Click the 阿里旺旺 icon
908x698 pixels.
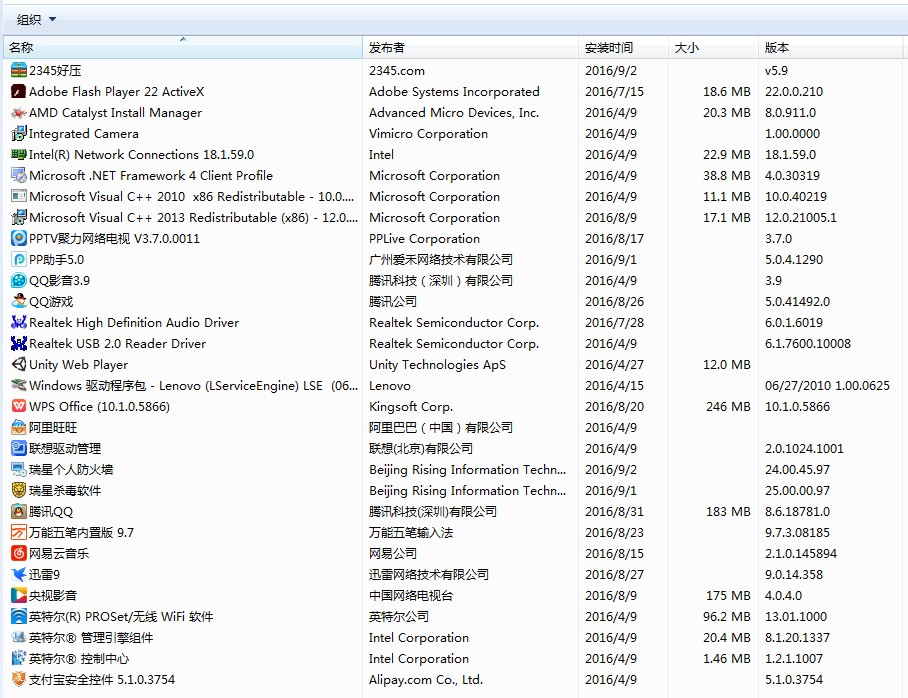coord(19,427)
